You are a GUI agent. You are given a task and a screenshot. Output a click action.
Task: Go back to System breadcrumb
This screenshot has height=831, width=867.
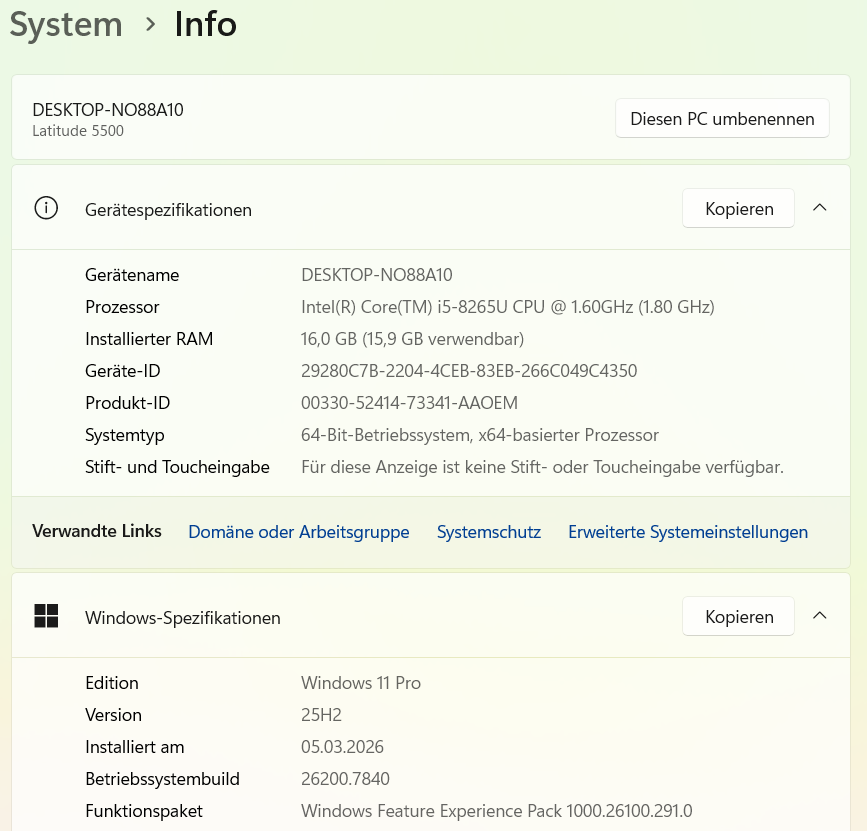tap(66, 25)
